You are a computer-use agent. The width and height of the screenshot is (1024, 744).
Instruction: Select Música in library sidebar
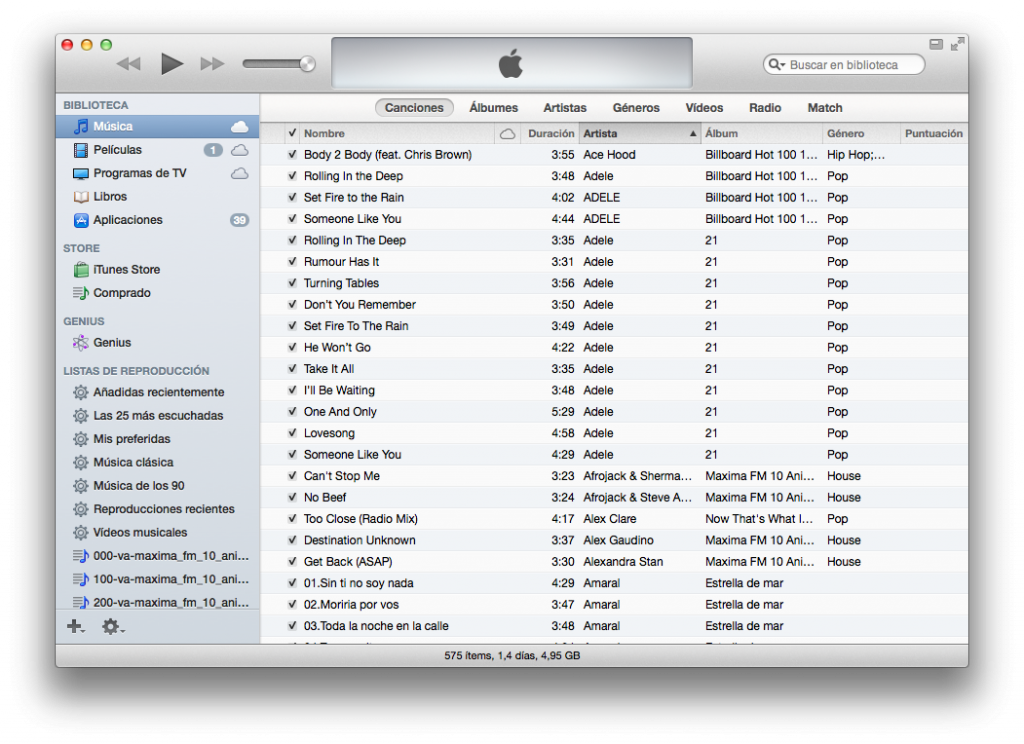click(x=157, y=126)
